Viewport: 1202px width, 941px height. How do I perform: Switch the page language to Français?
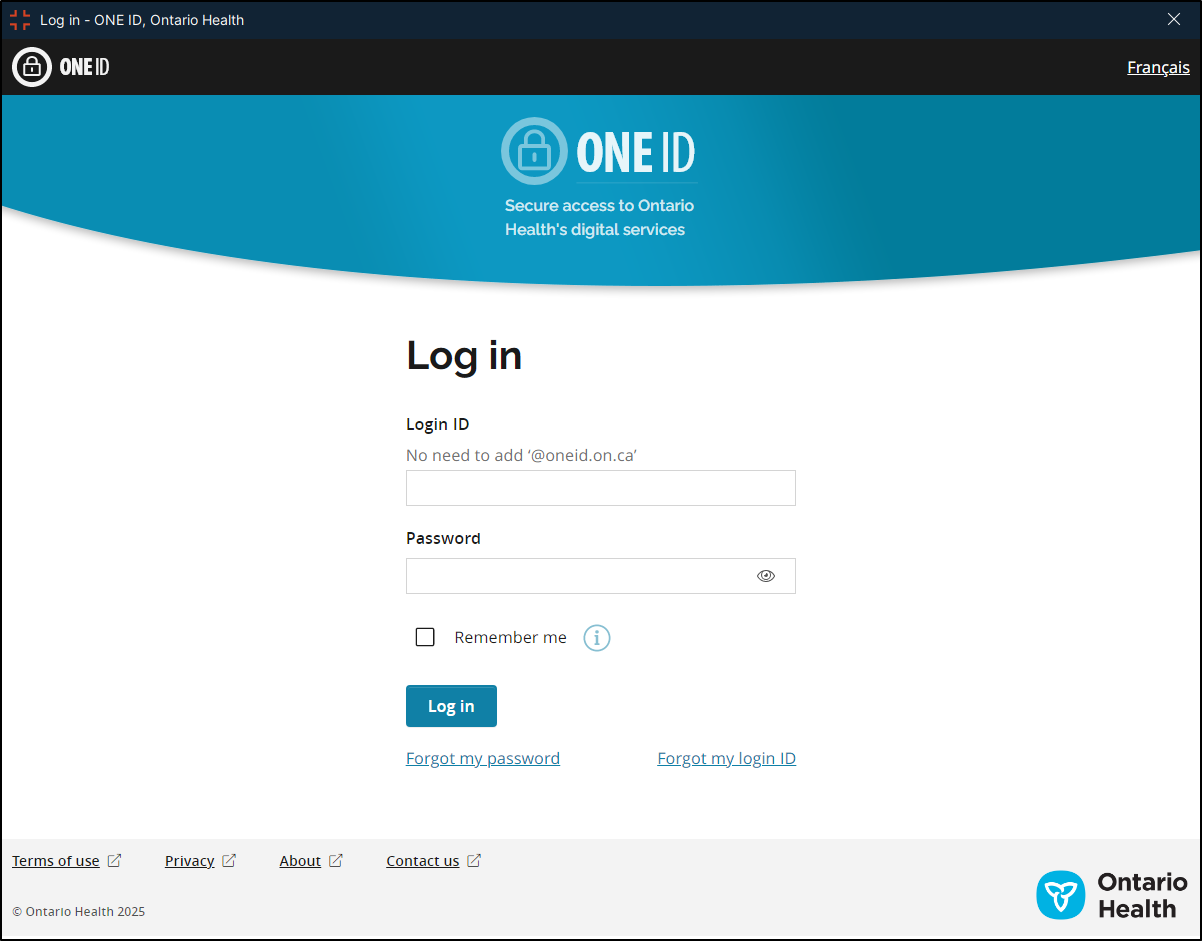pos(1157,67)
